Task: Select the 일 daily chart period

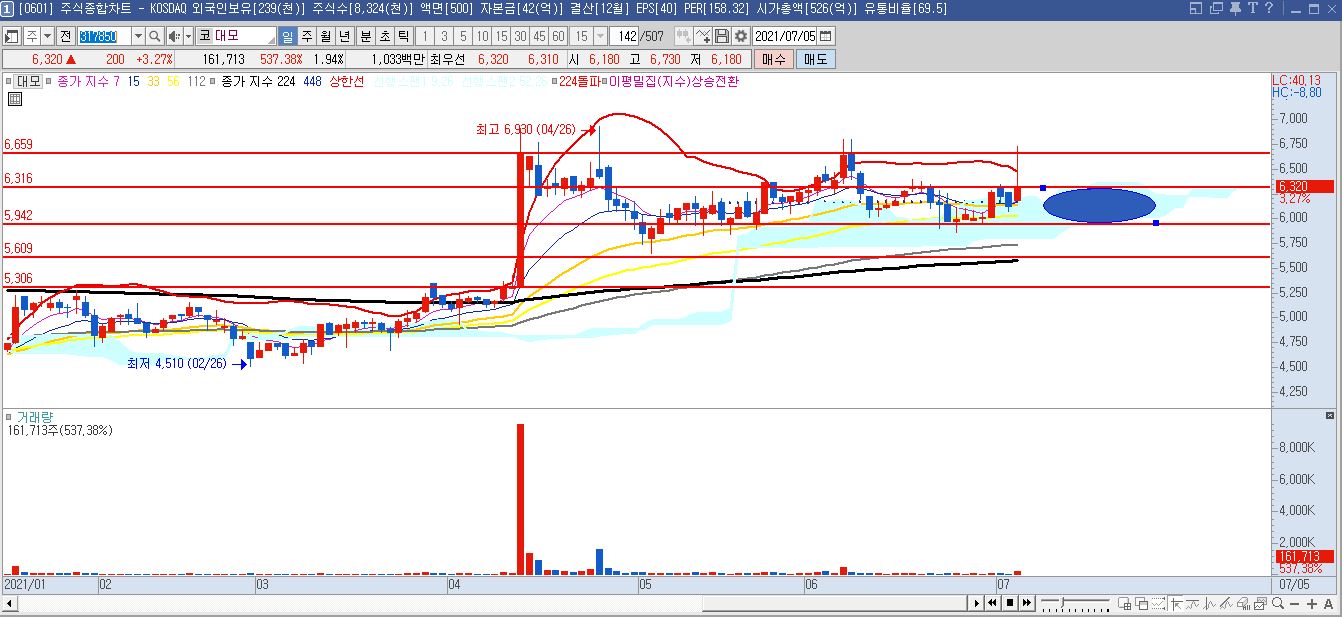Action: tap(288, 36)
